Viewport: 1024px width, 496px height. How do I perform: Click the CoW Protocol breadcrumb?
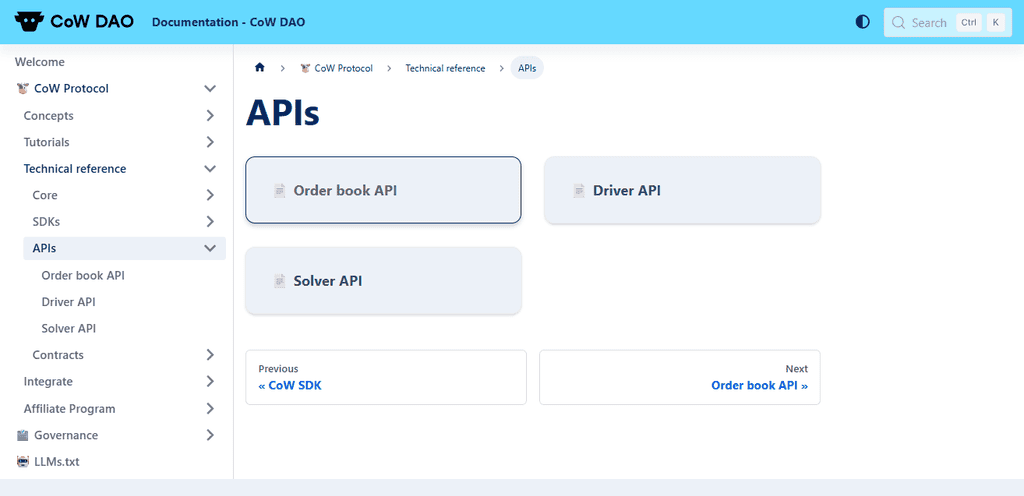[x=336, y=68]
